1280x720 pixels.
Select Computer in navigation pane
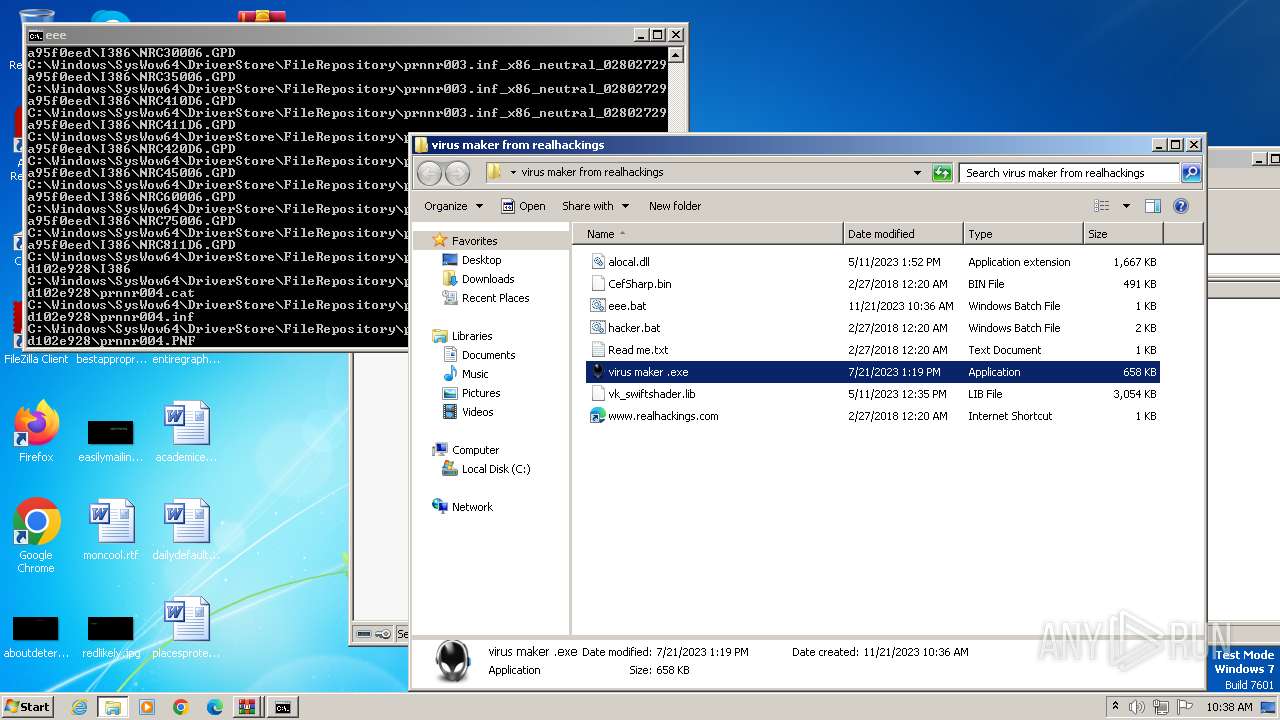(475, 450)
